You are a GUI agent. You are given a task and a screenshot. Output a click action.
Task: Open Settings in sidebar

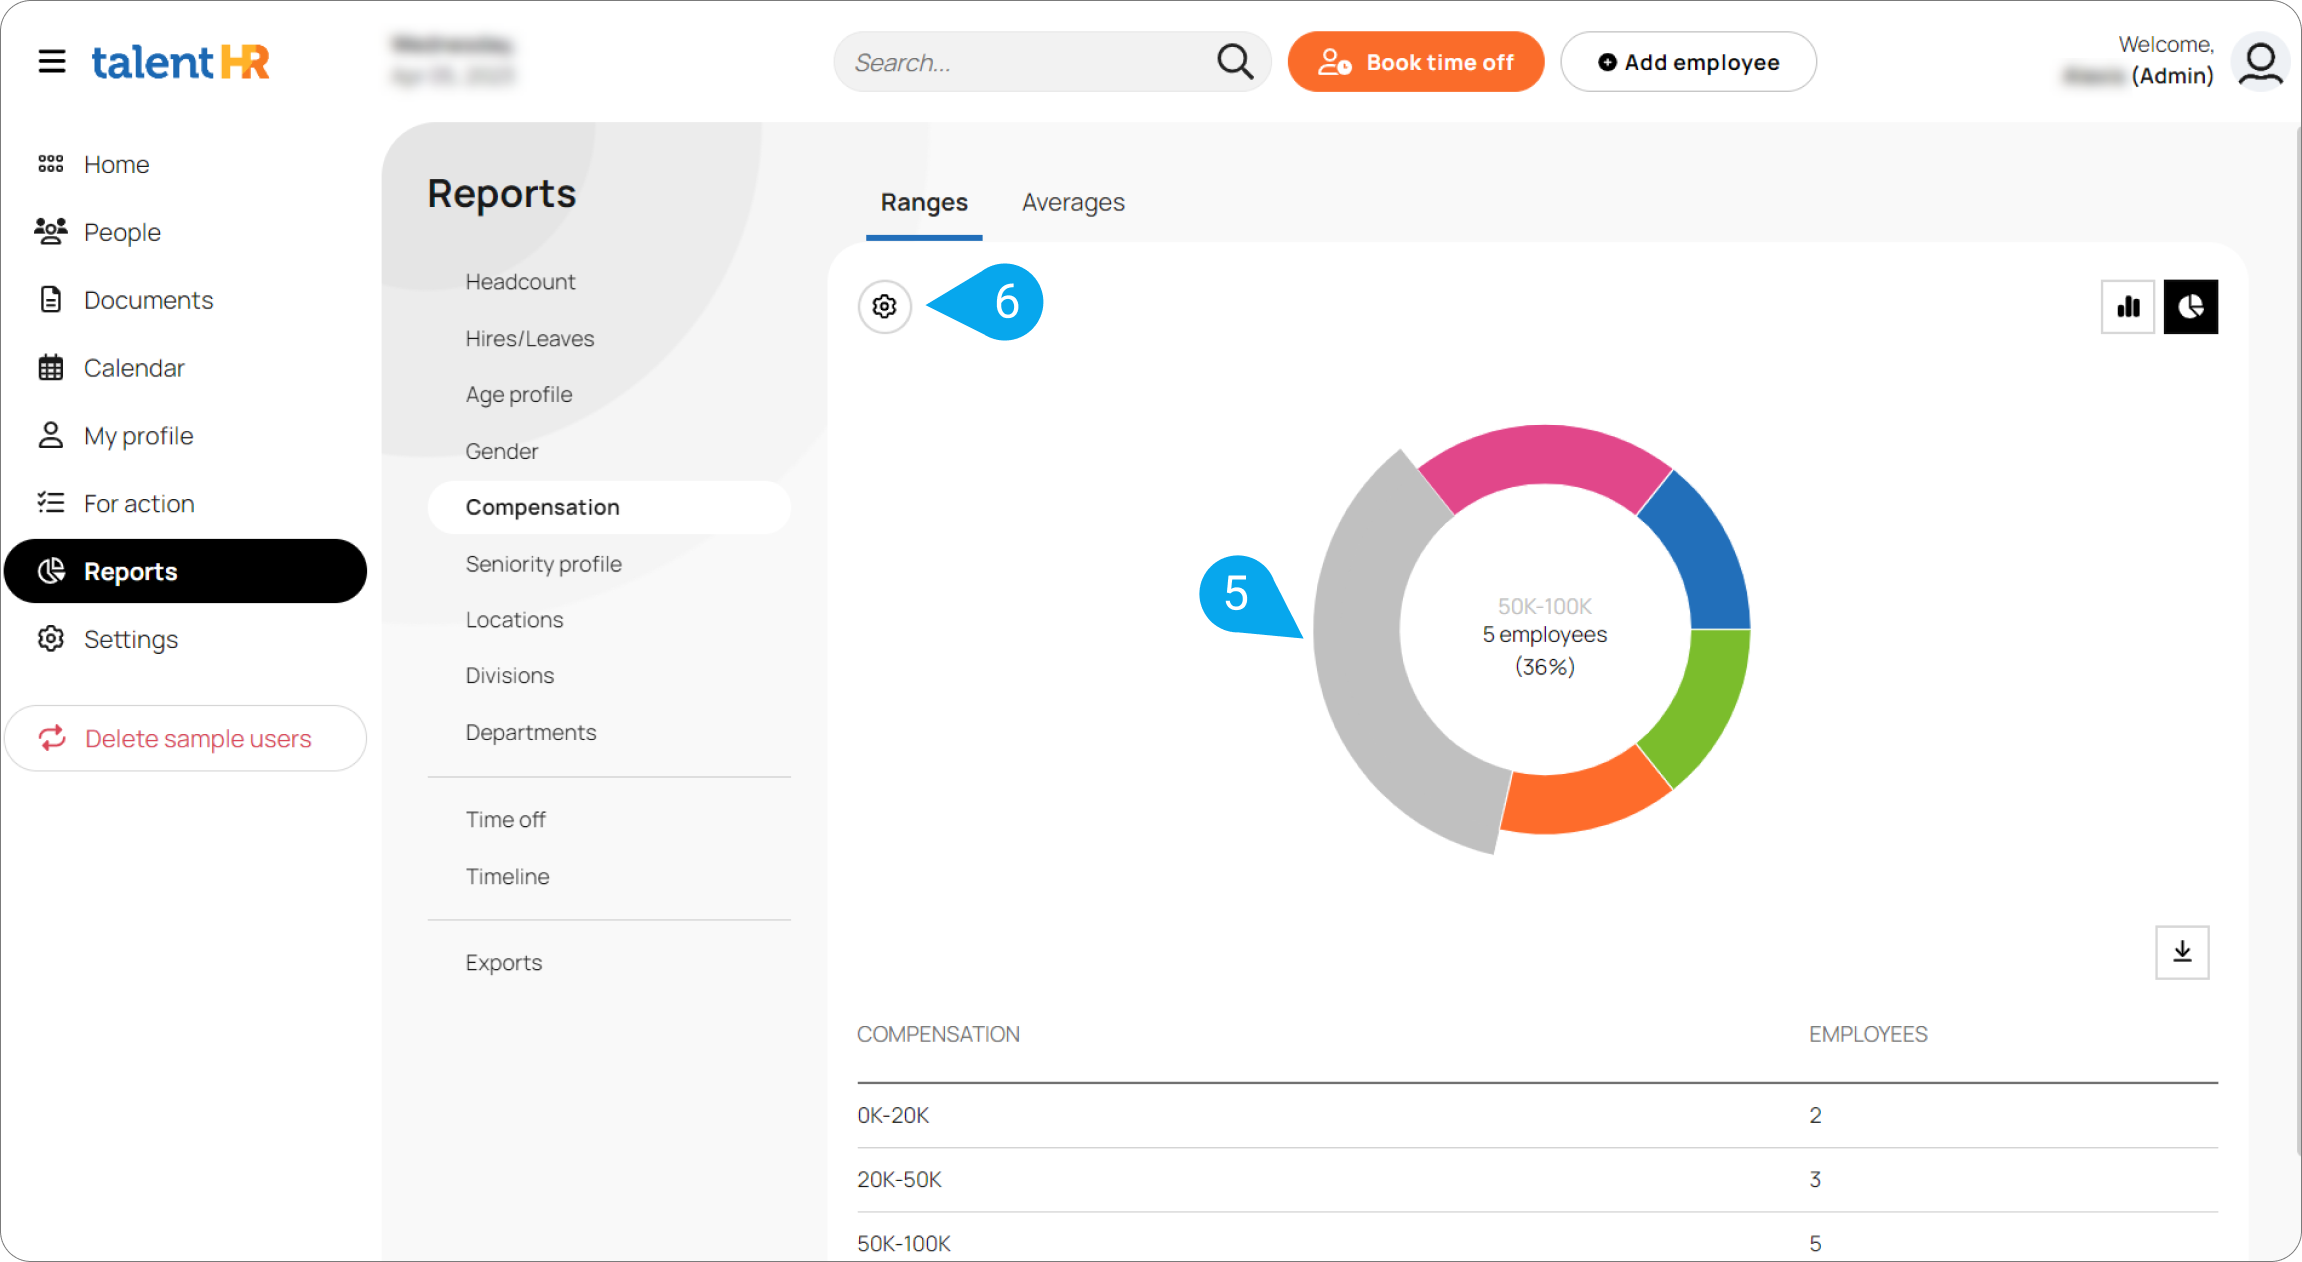107,639
